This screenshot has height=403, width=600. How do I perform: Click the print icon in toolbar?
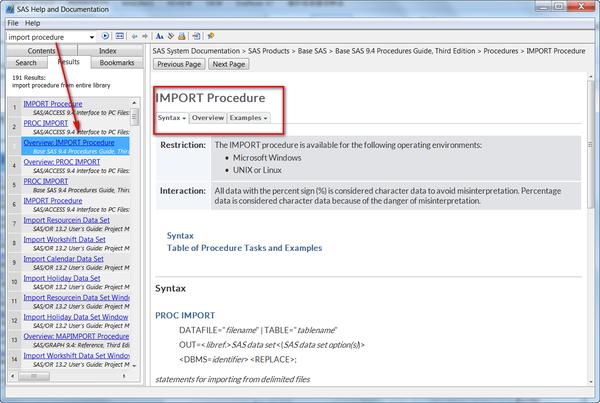[182, 36]
